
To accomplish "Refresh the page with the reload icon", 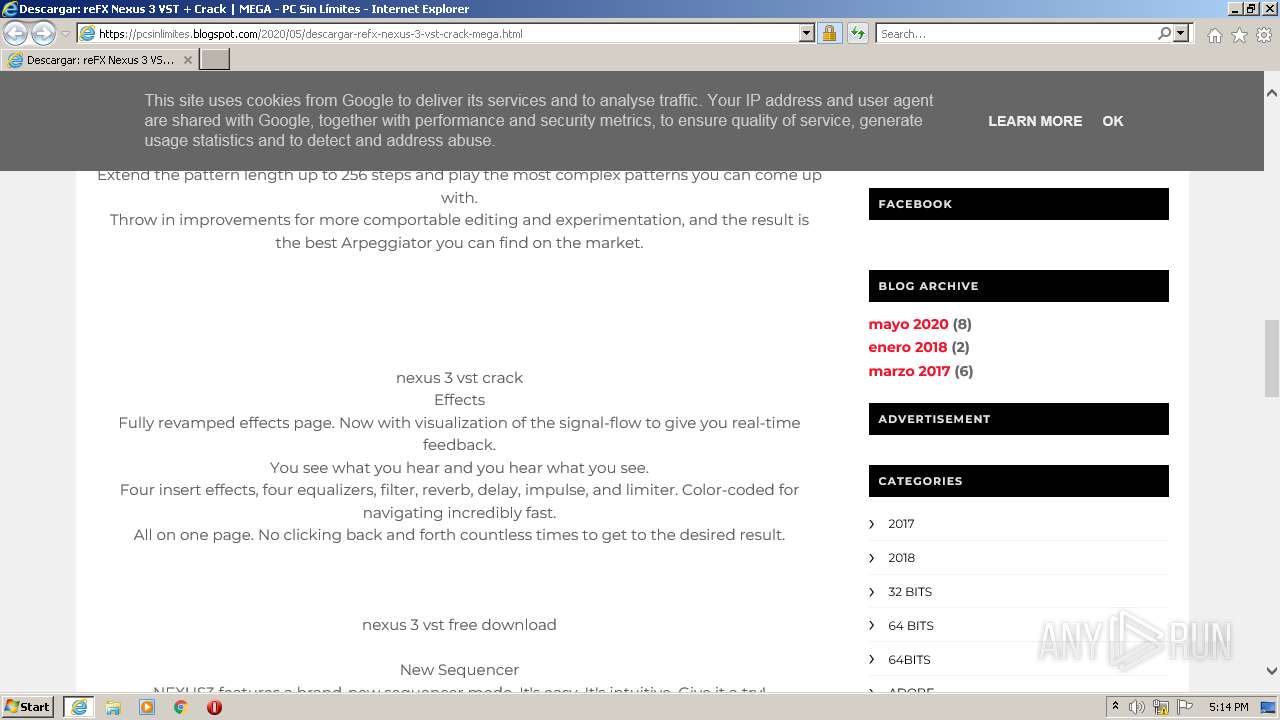I will click(x=857, y=34).
